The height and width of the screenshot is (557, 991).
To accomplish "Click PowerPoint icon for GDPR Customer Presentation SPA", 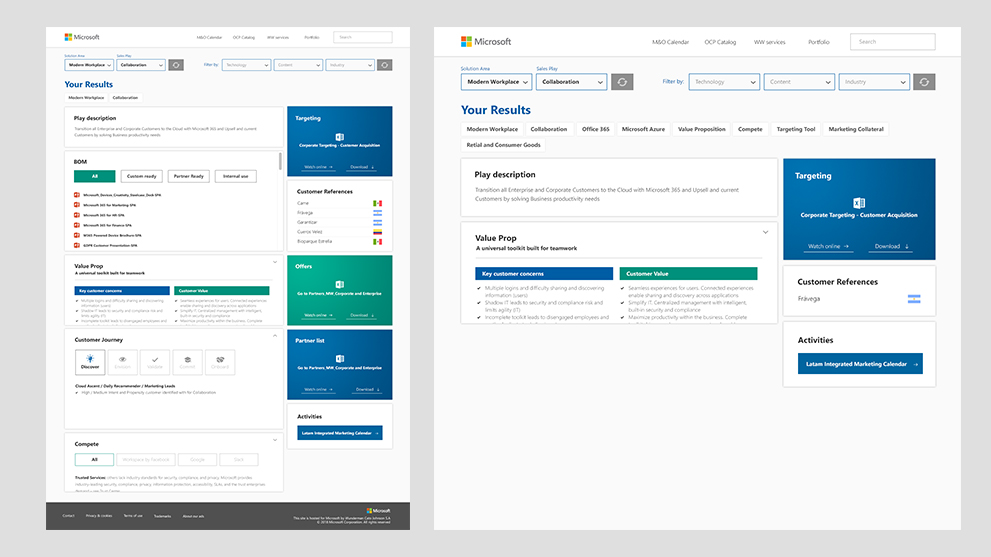I will (x=77, y=245).
